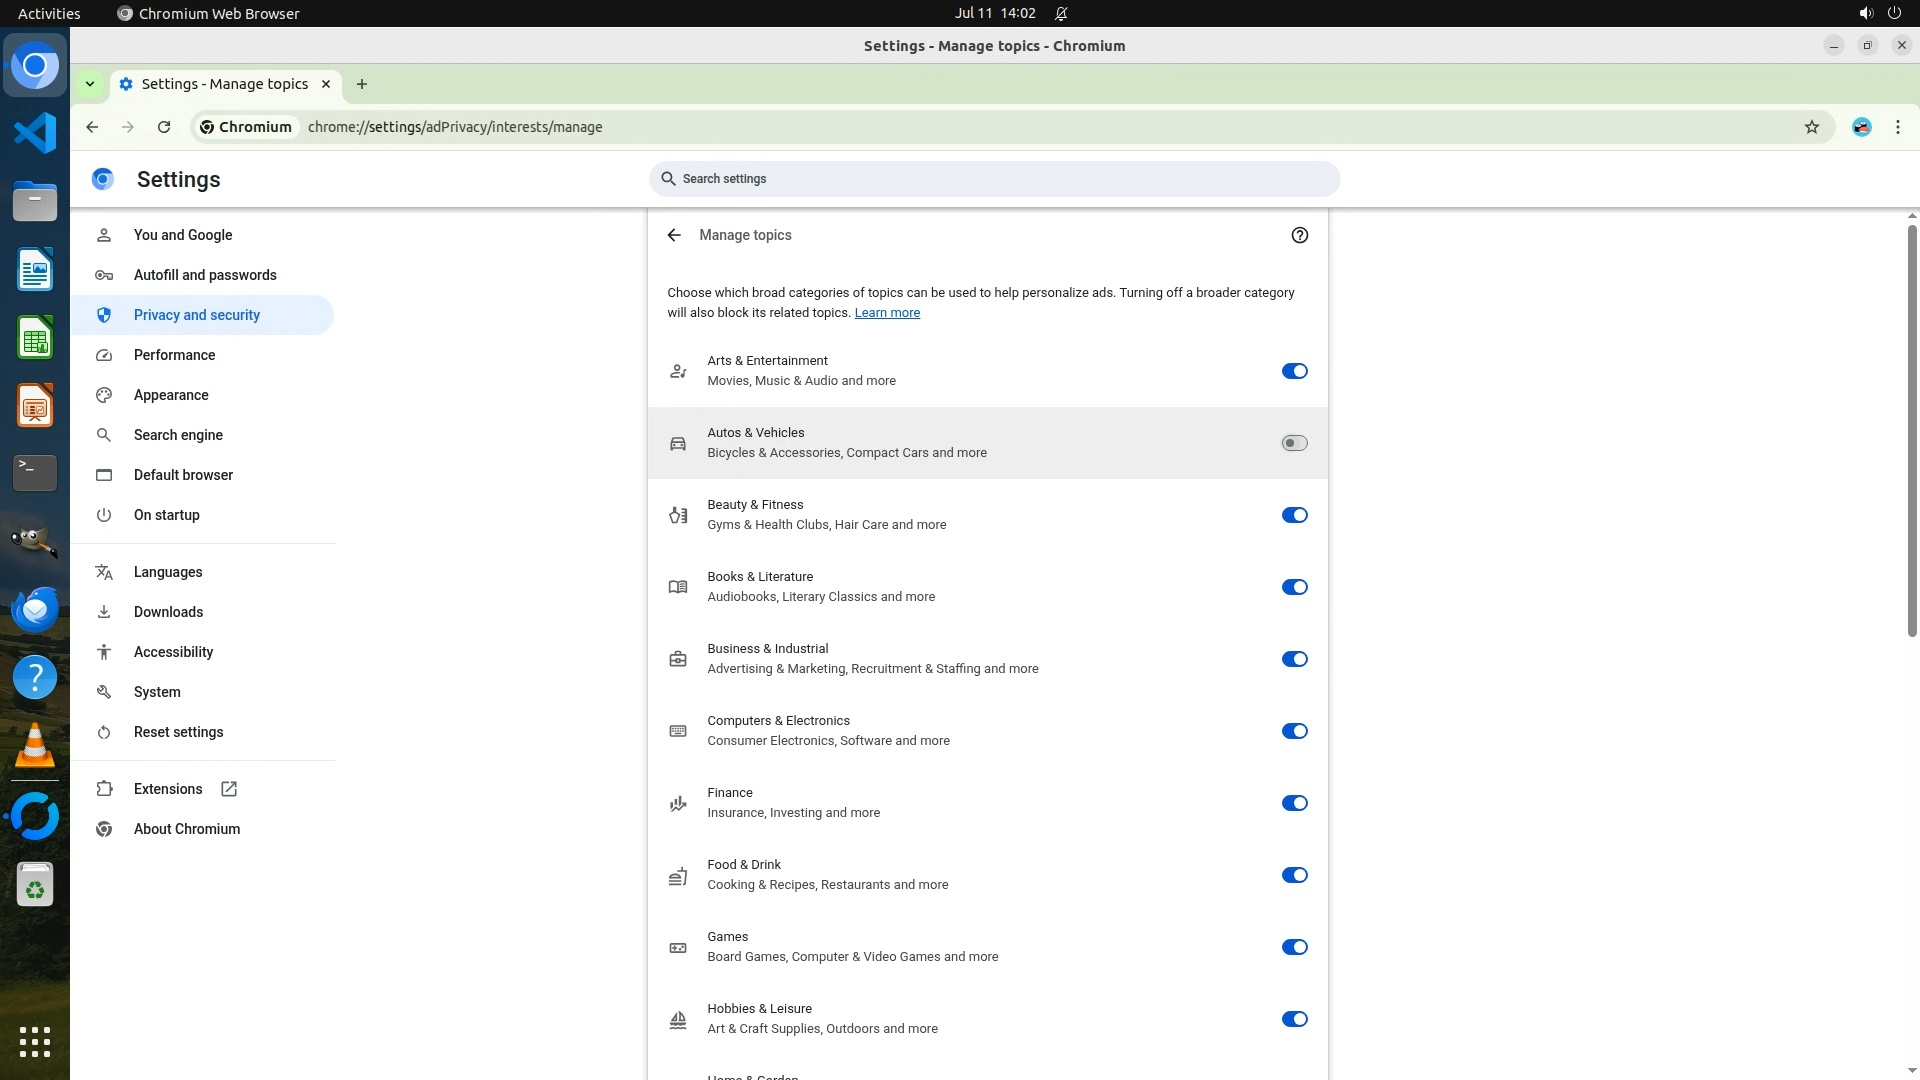Enable the Autos & Vehicles toggle
Screen dimensions: 1920x1080
point(1294,443)
